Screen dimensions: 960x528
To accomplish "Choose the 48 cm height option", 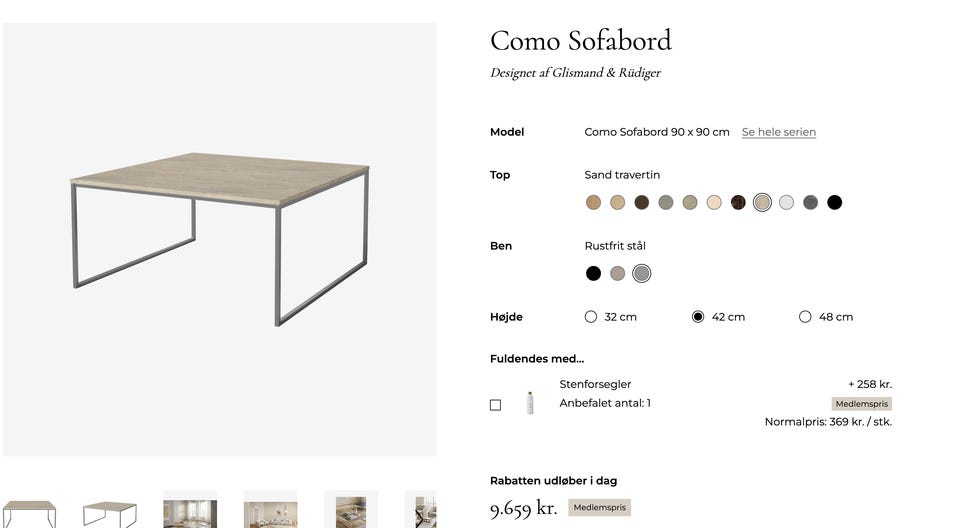I will coord(805,317).
